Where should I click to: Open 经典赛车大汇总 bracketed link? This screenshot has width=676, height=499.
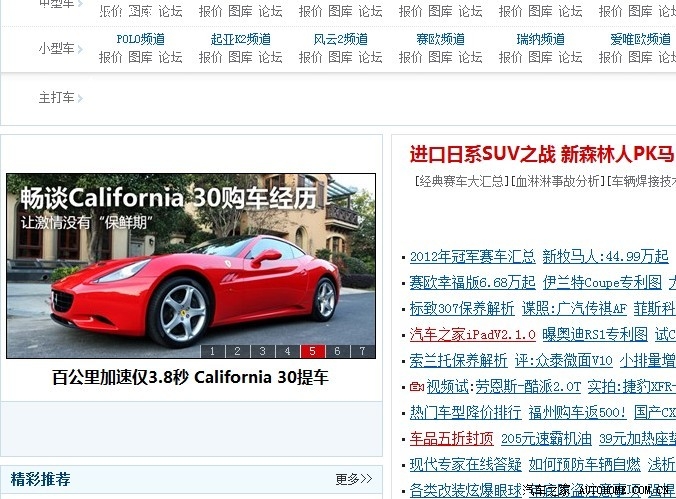point(459,181)
